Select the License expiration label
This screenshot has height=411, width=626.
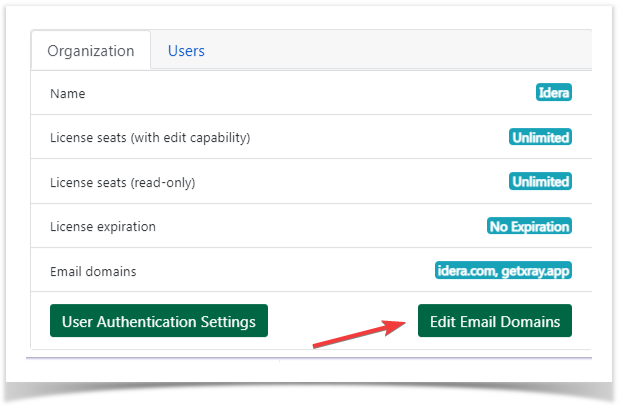tap(103, 226)
